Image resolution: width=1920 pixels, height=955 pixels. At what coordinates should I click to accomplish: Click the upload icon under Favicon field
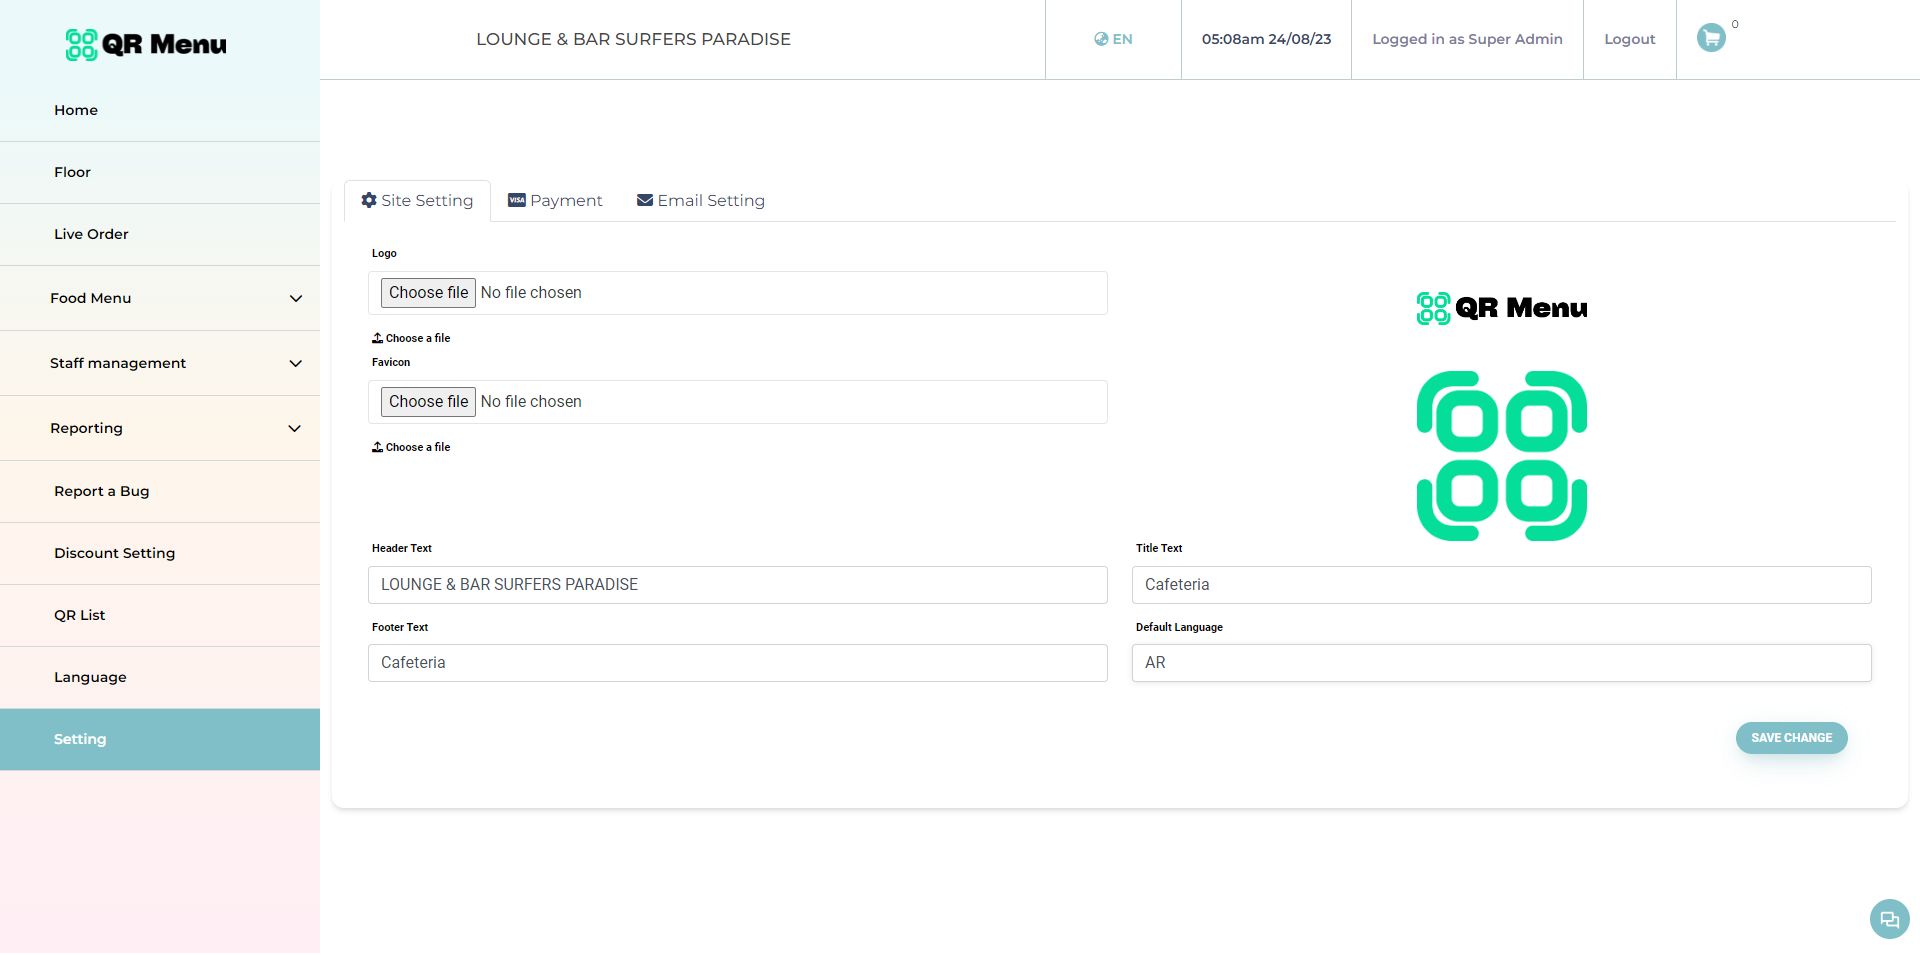377,447
